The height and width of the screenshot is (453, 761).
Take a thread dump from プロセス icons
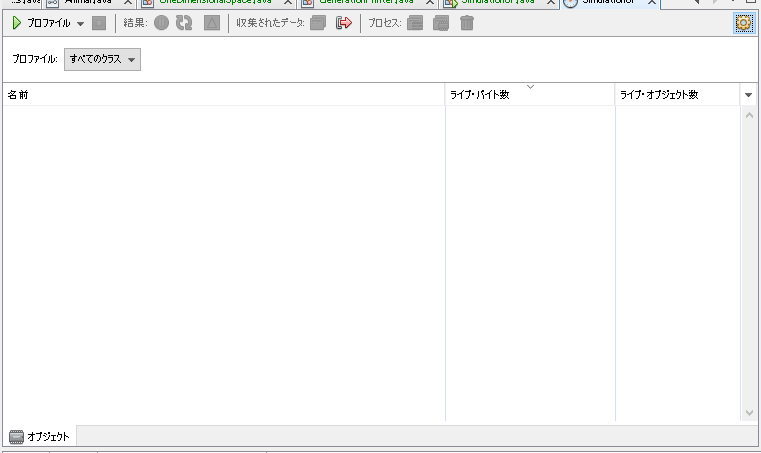pyautogui.click(x=415, y=23)
